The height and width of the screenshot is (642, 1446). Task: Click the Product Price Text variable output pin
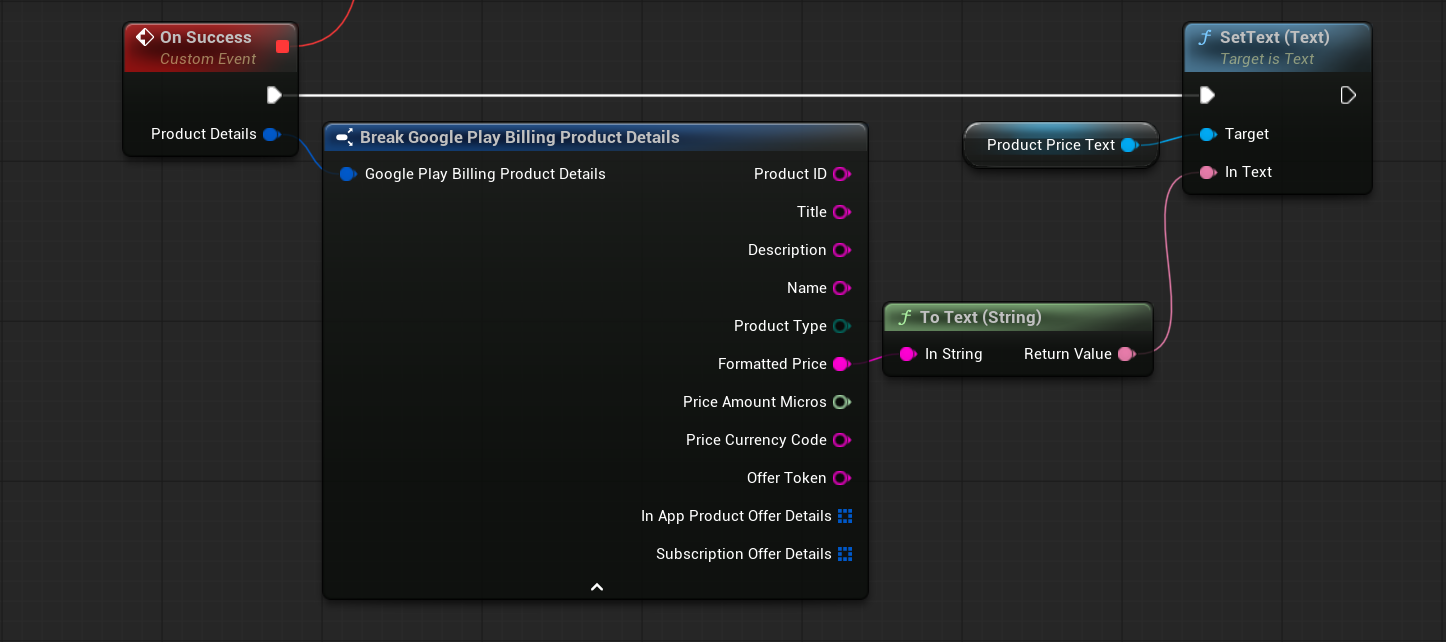pos(1129,145)
